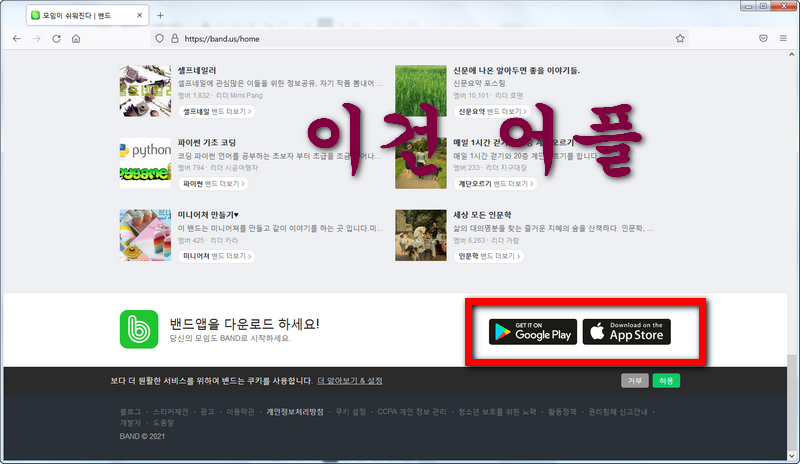Viewport: 800px width, 464px height.
Task: Download from the App Store badge
Action: (627, 332)
